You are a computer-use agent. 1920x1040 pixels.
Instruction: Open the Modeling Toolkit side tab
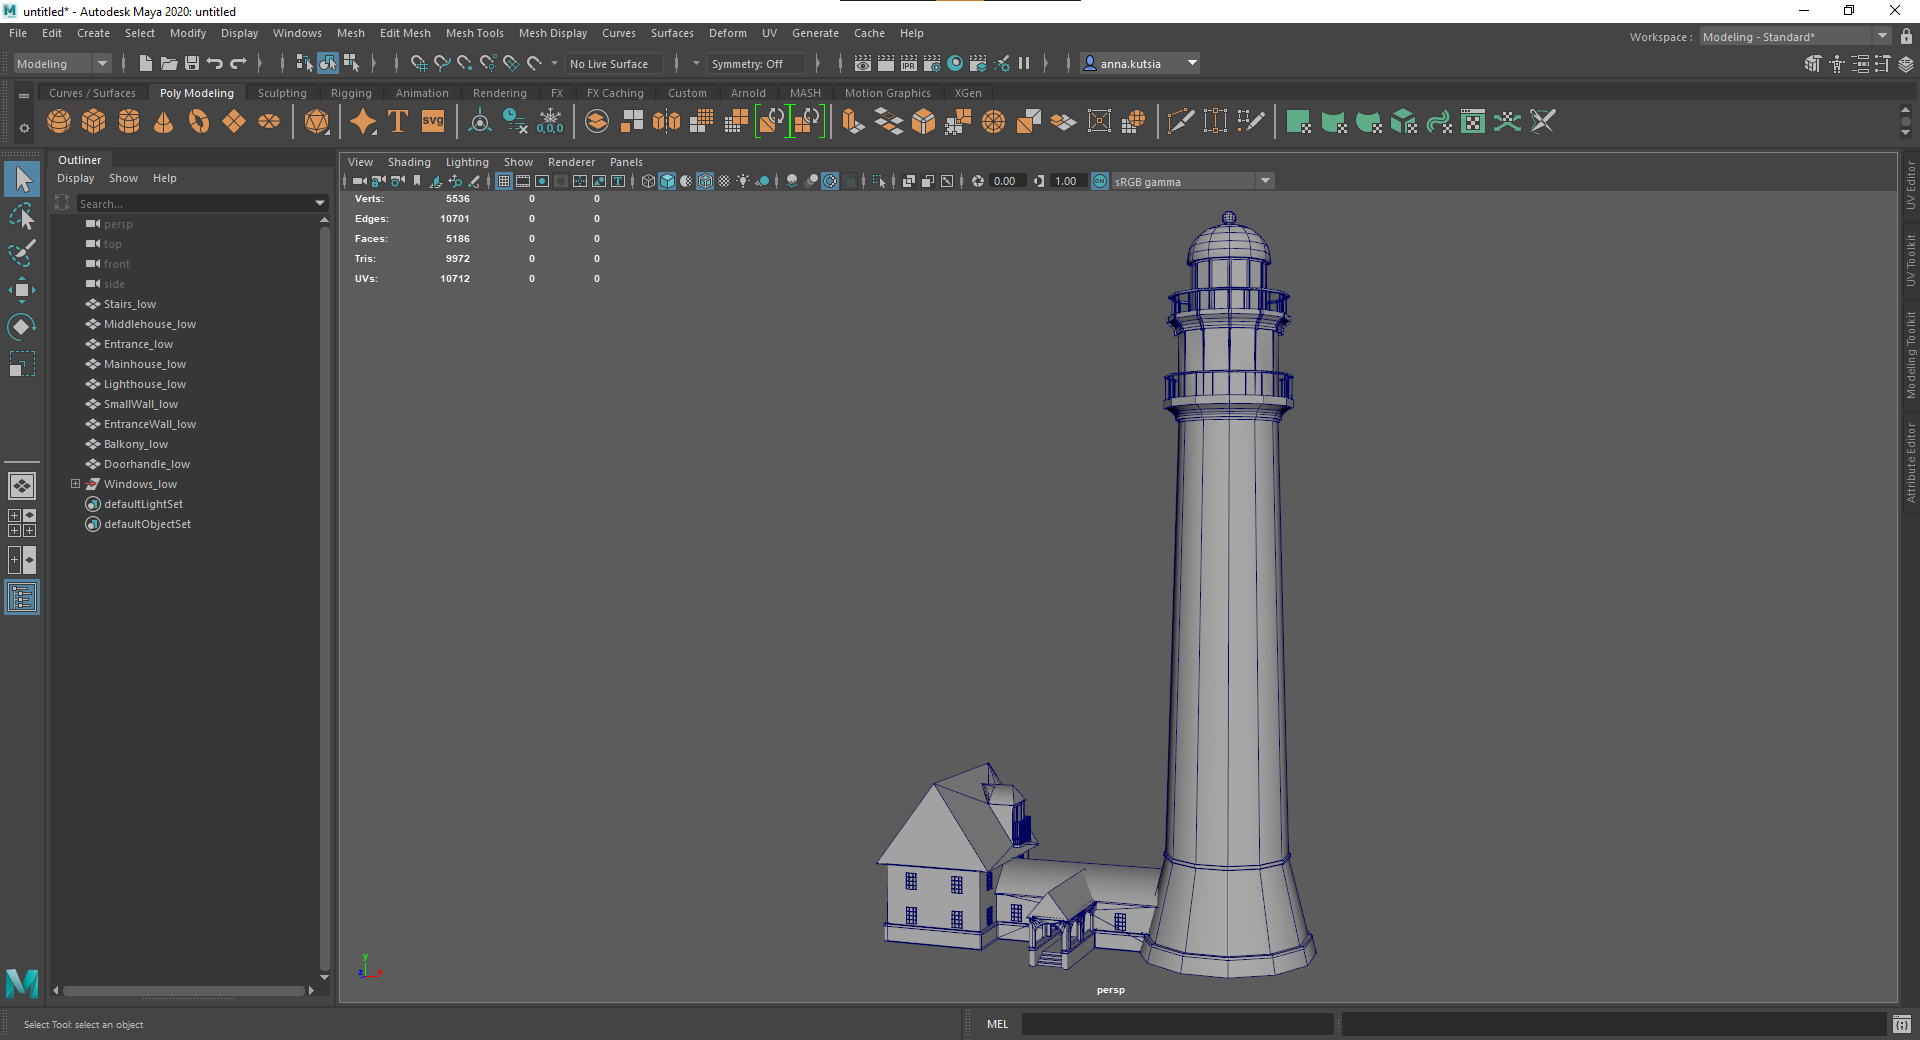point(1910,354)
